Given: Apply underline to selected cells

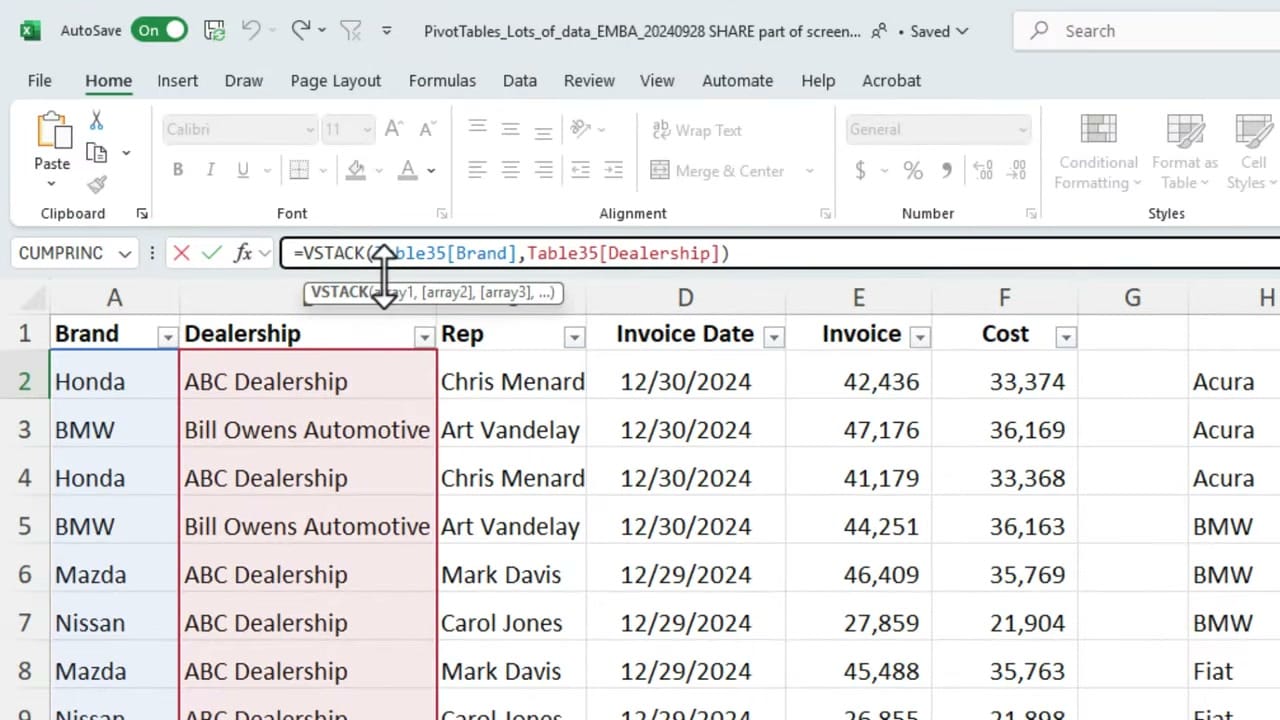Looking at the screenshot, I should click(242, 169).
